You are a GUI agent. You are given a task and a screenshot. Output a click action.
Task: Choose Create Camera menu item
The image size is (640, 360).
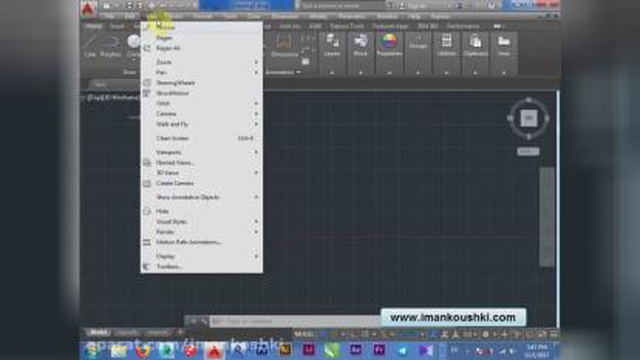click(202, 183)
